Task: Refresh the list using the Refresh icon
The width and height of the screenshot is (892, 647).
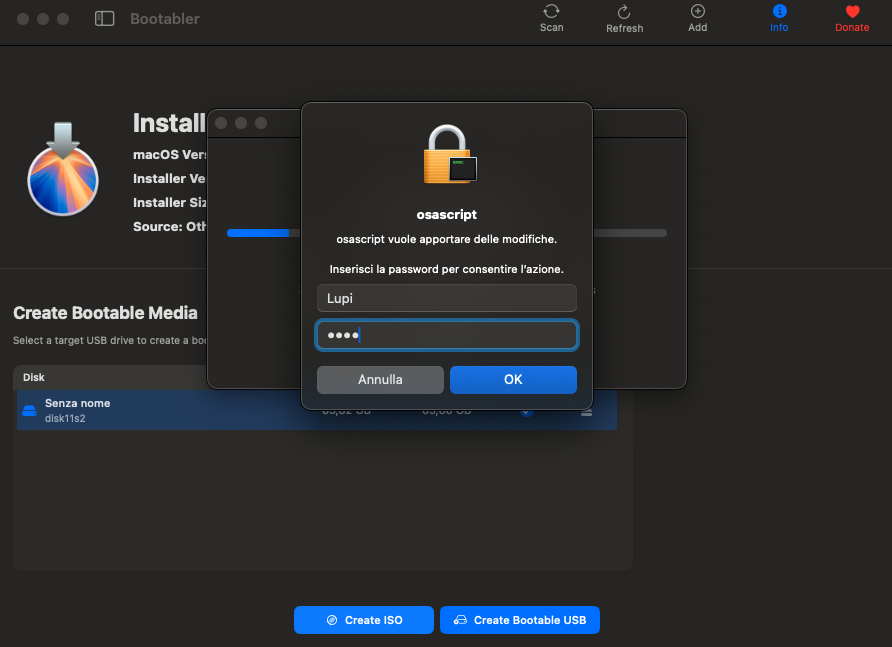Action: (x=624, y=19)
